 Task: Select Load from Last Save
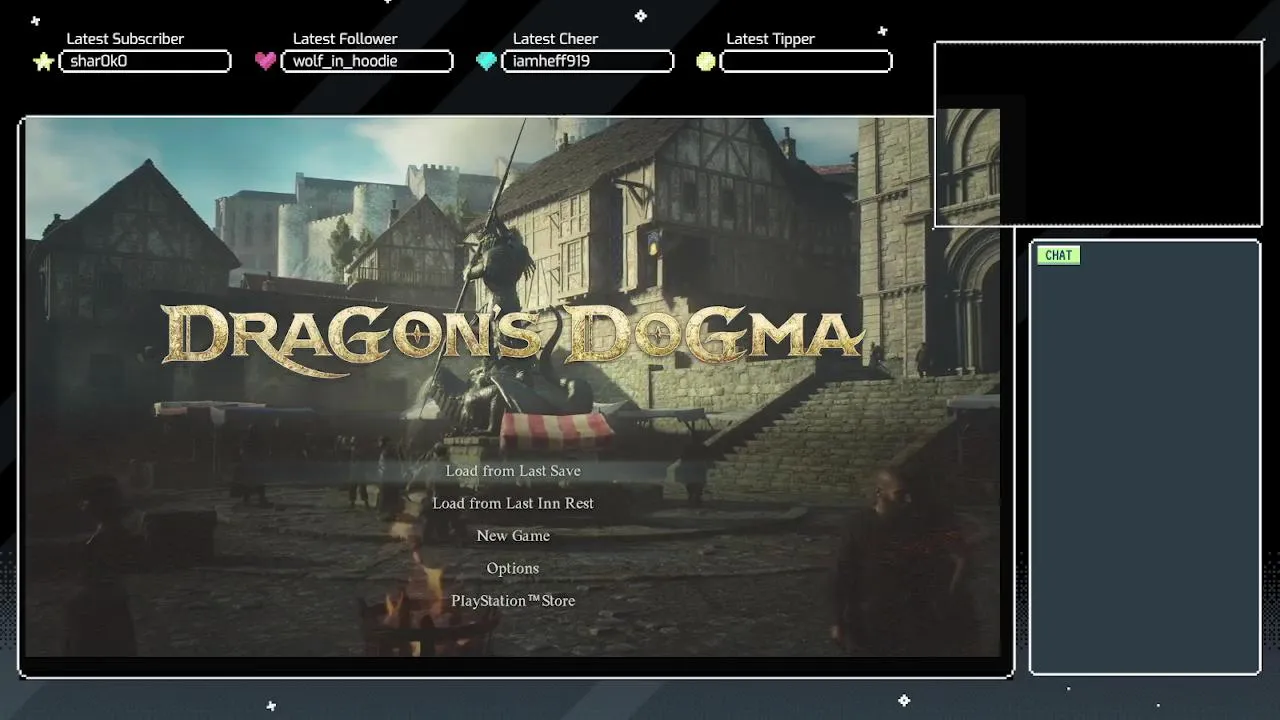tap(513, 471)
